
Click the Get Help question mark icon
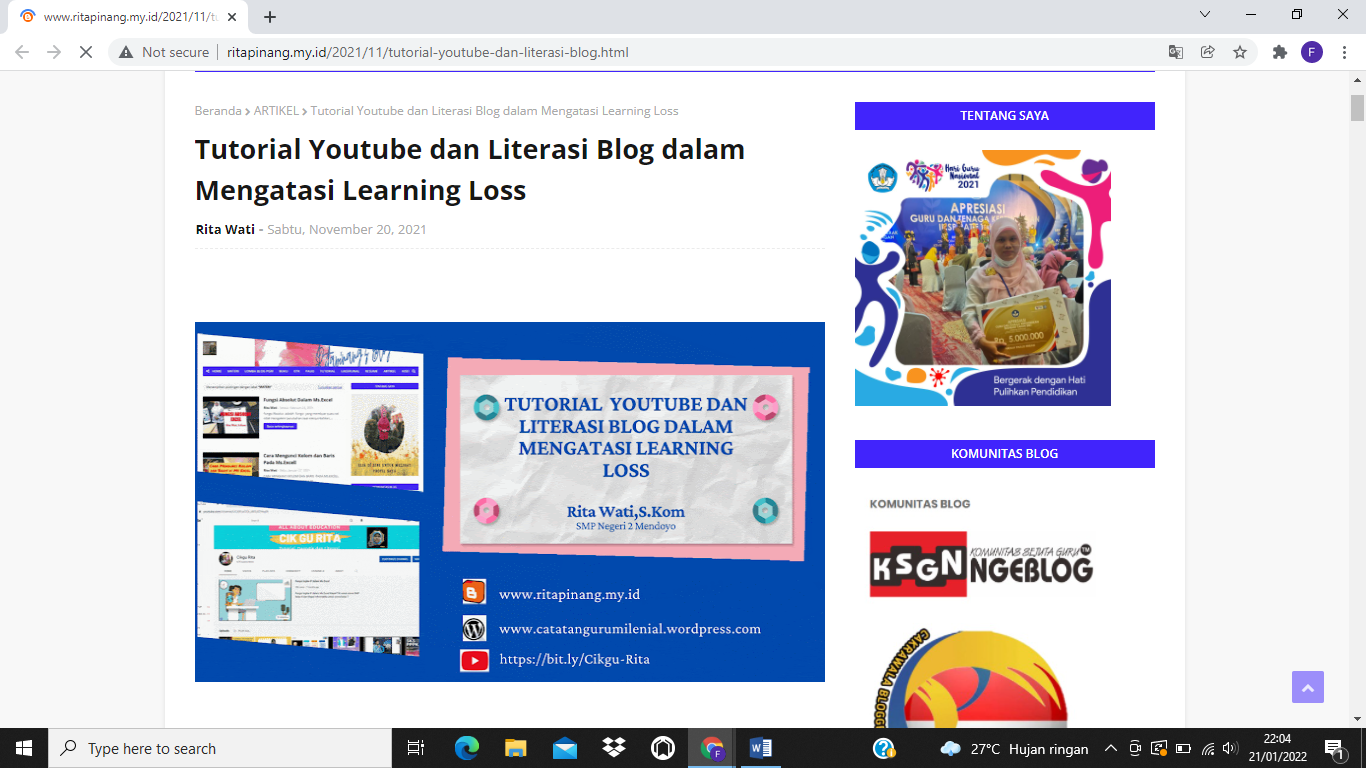(x=883, y=748)
